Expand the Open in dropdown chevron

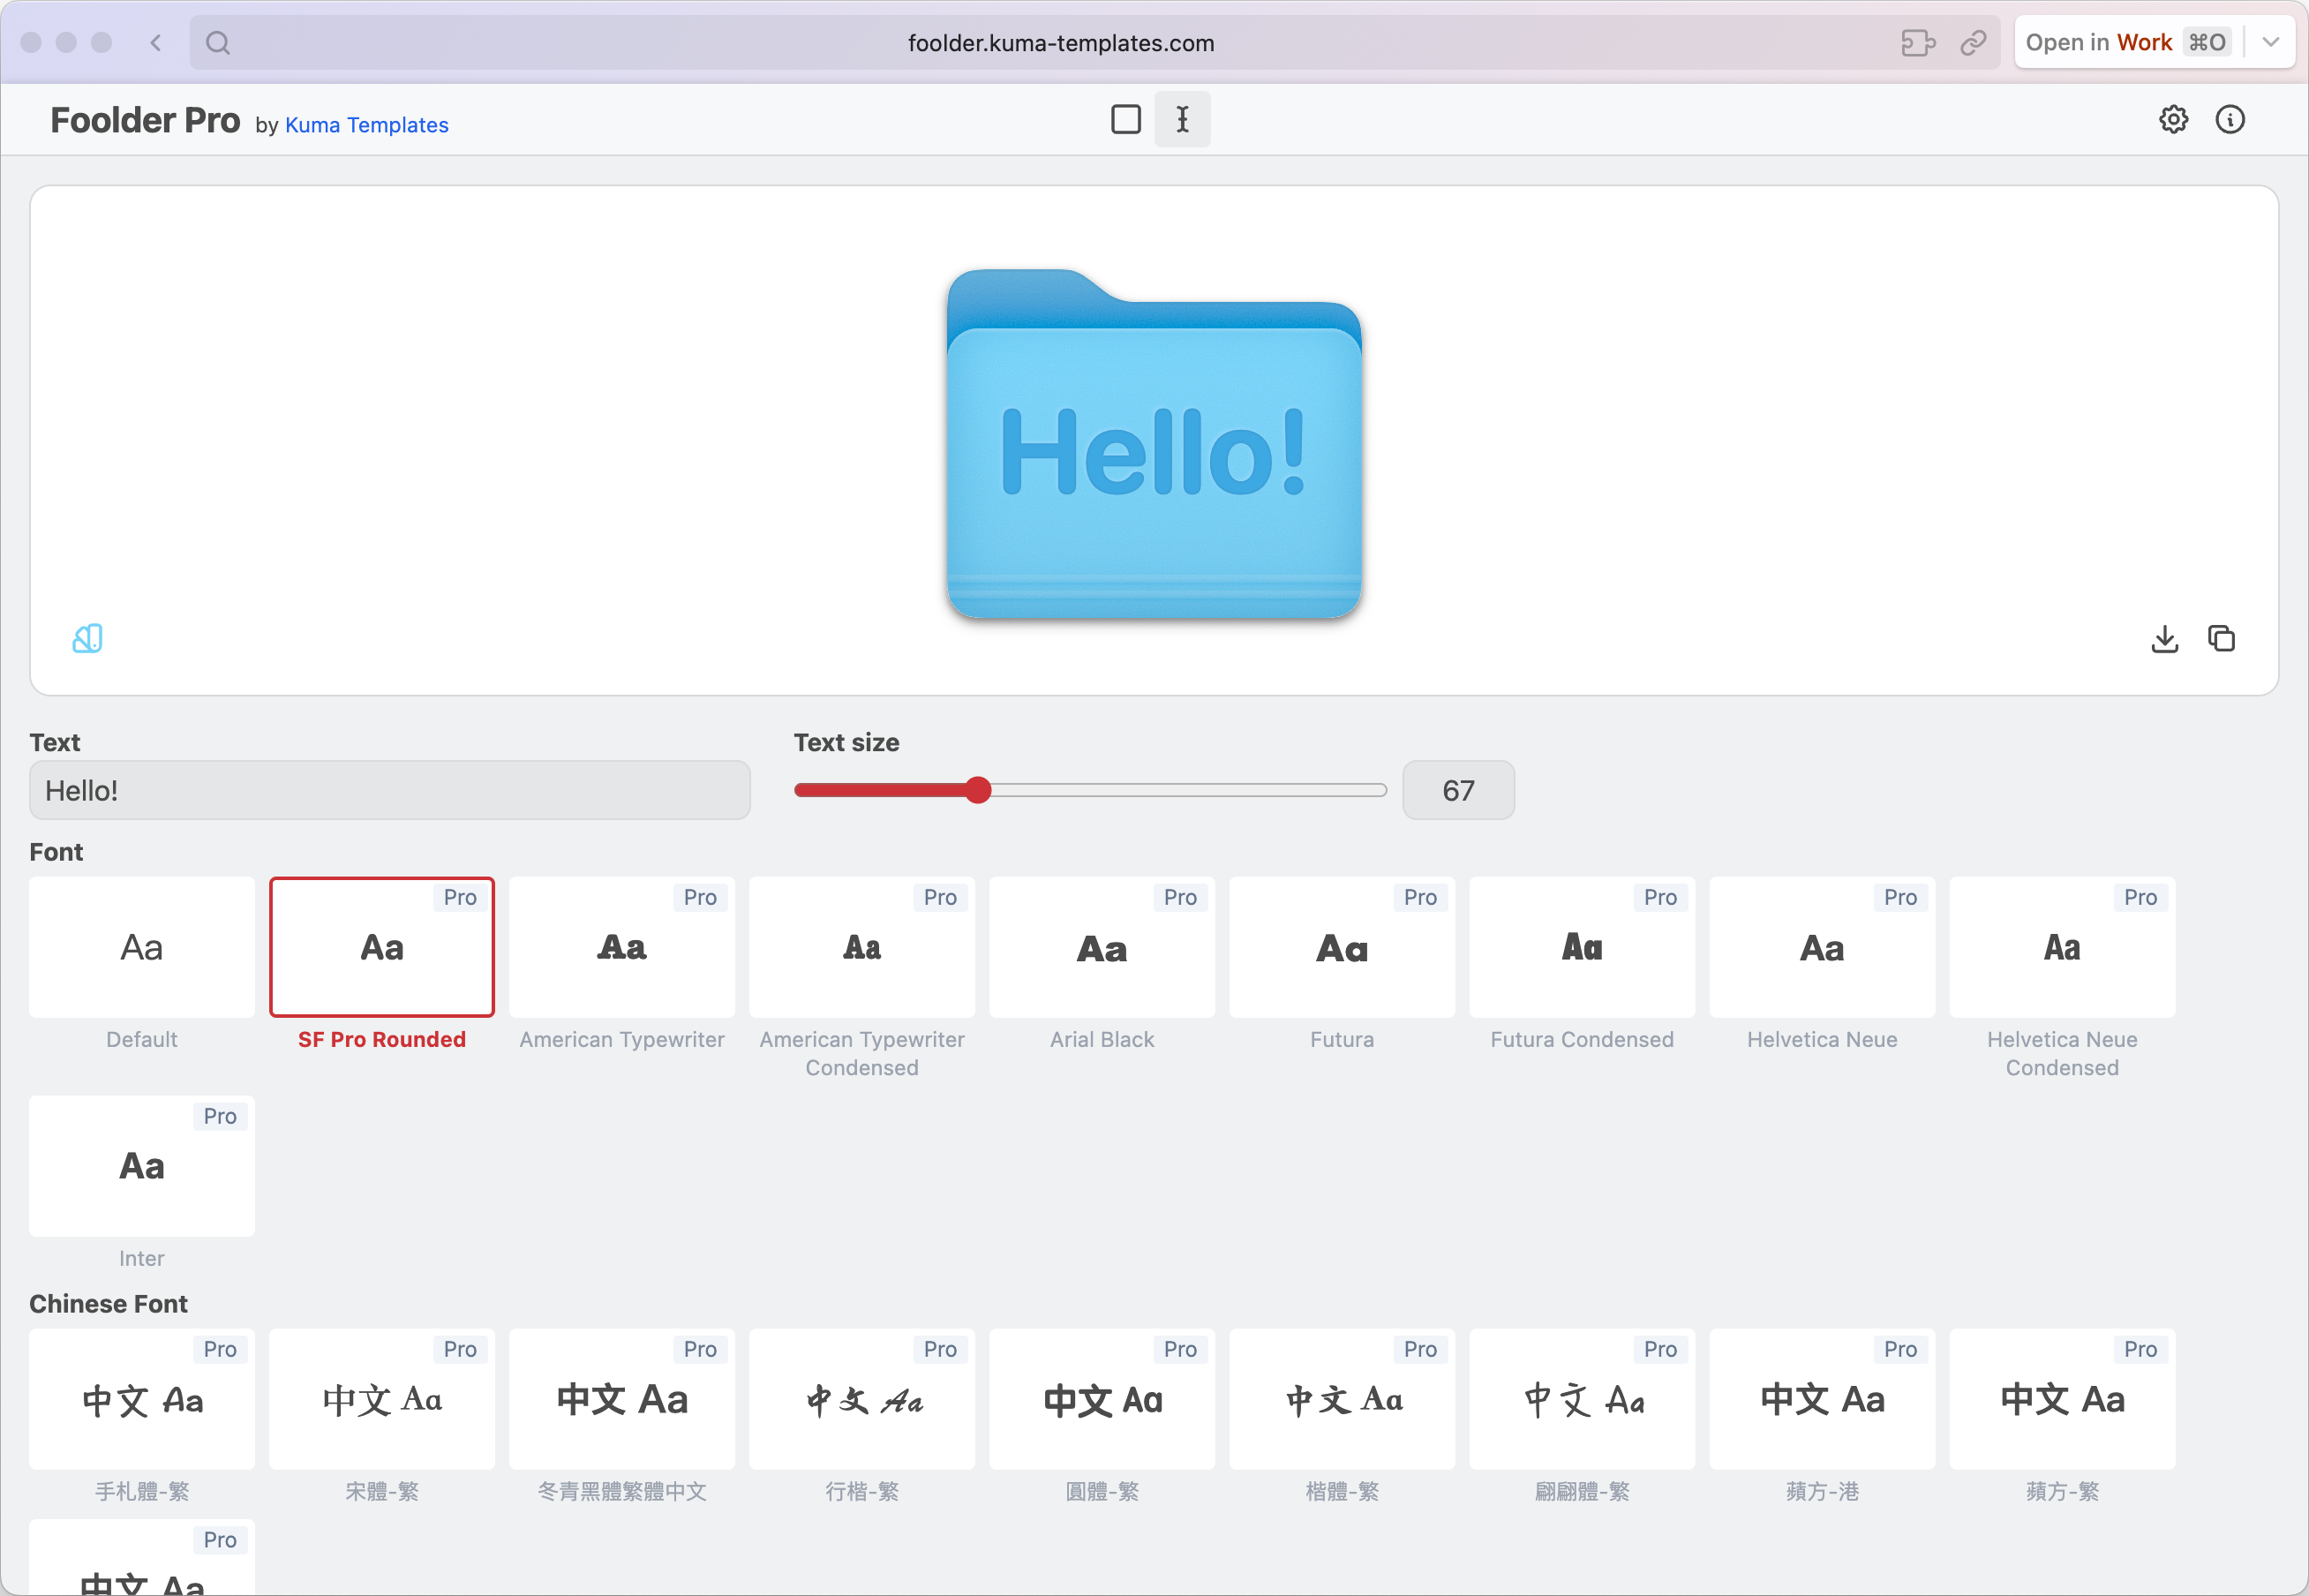click(2271, 42)
